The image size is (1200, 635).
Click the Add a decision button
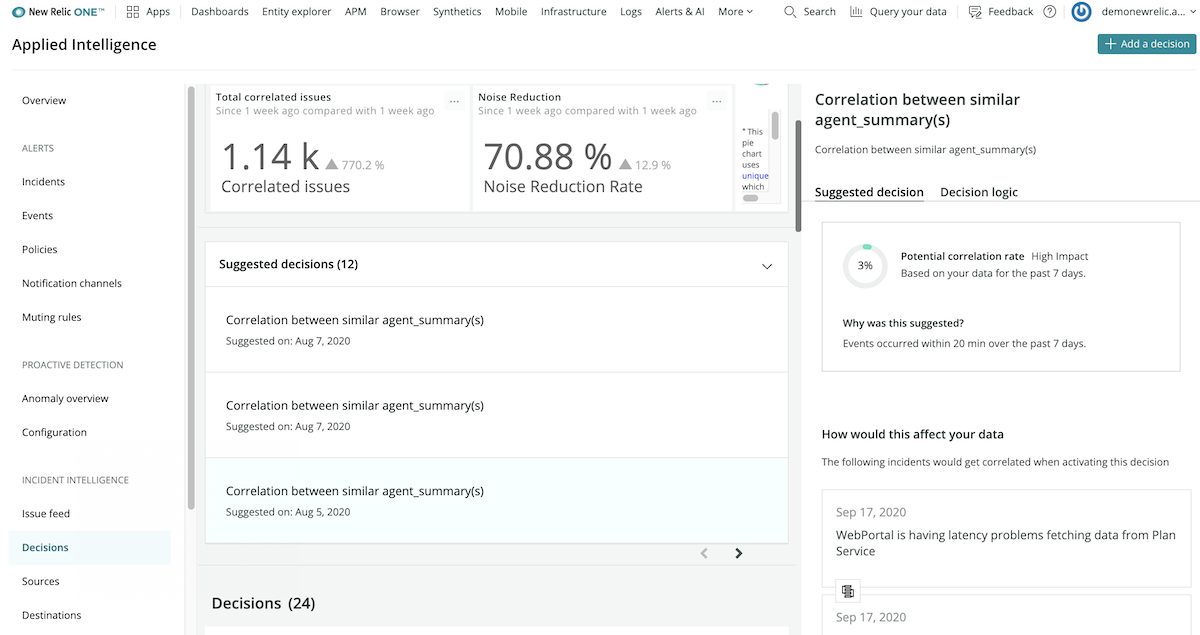click(1147, 44)
